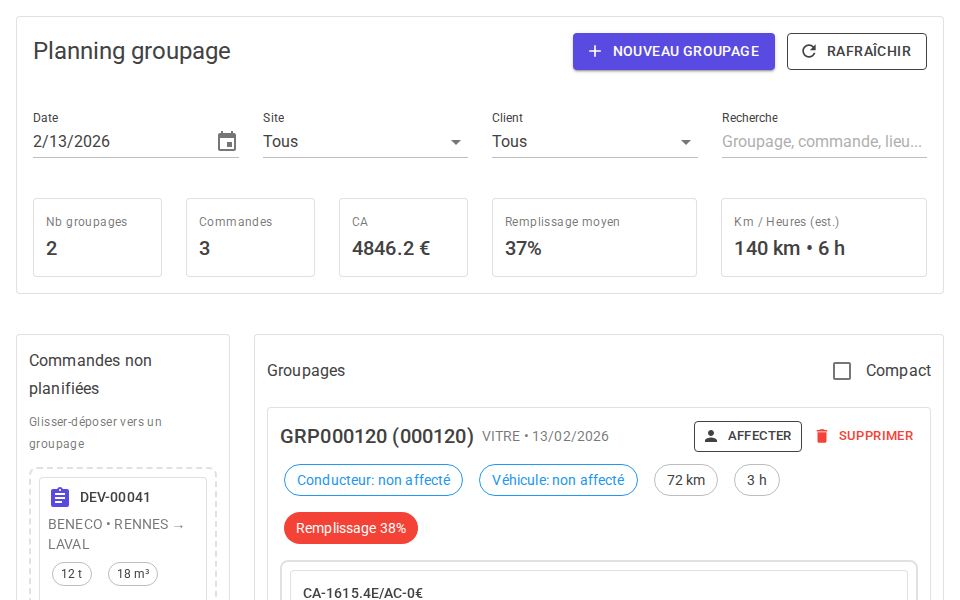Select the Conducteur non affecté chip

coord(373,480)
